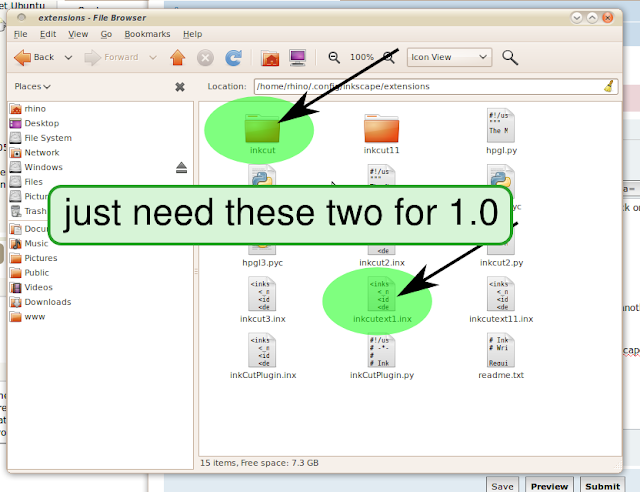Go up to parent folder arrow
The image size is (640, 492).
coord(178,58)
